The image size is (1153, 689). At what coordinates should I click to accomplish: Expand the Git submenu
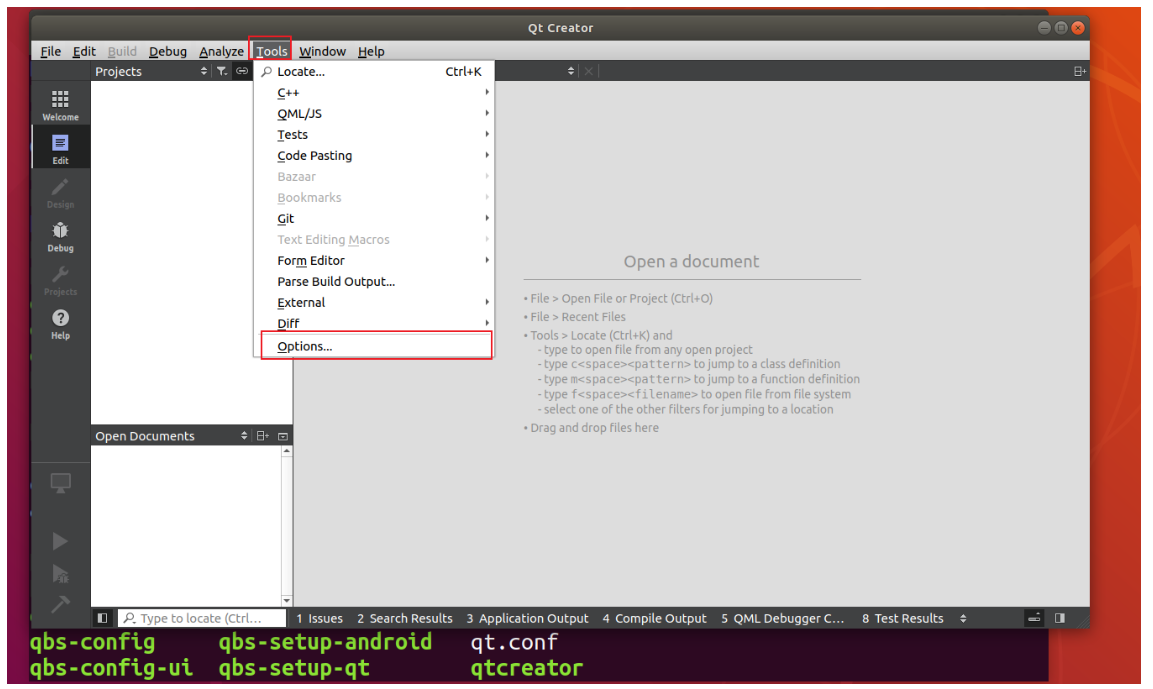point(374,218)
